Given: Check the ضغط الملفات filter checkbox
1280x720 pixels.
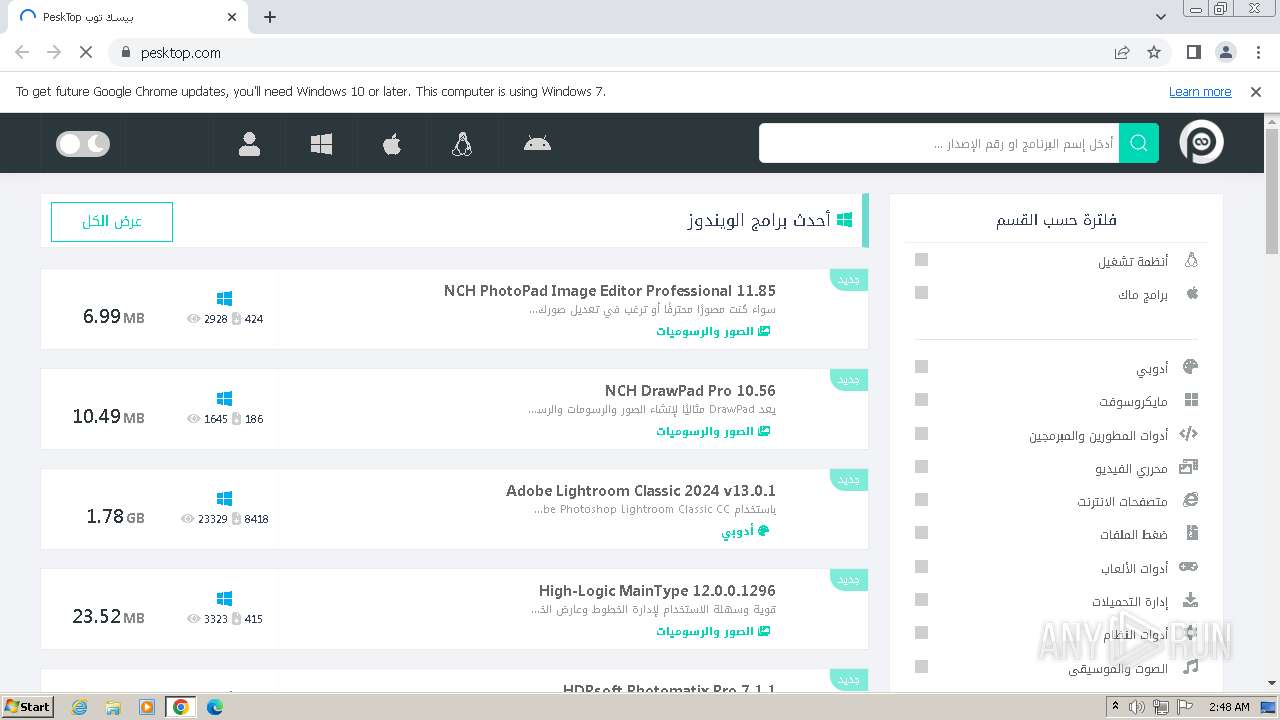Looking at the screenshot, I should click(921, 534).
